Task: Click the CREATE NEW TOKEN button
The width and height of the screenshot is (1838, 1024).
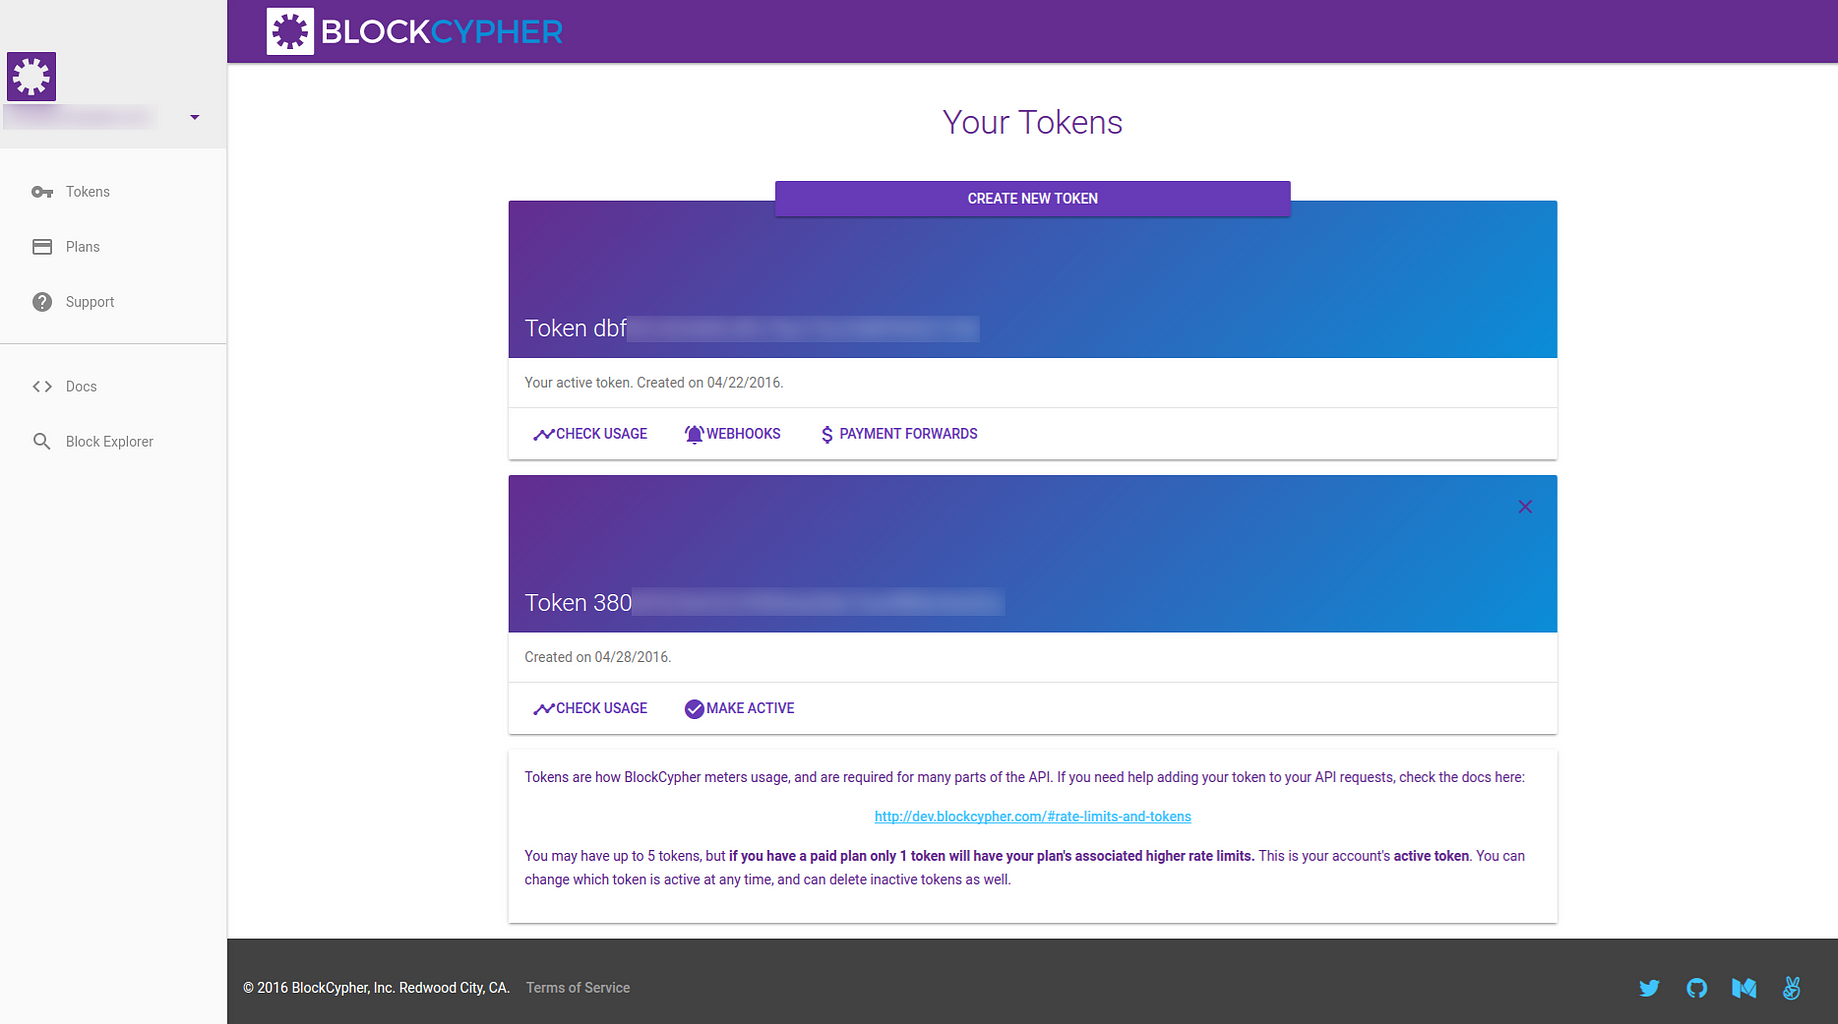Action: click(x=1032, y=198)
